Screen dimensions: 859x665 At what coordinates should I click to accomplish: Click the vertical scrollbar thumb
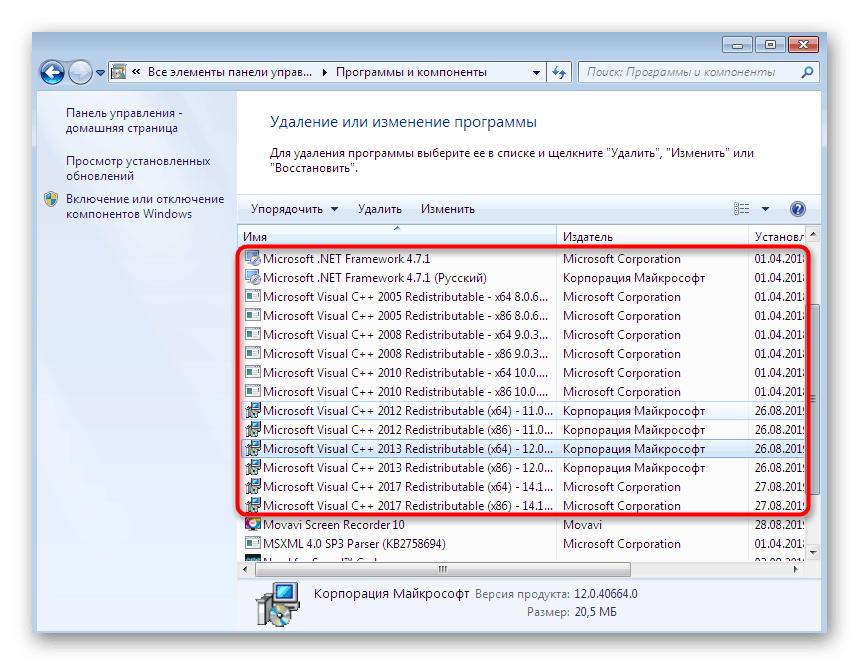pyautogui.click(x=814, y=399)
